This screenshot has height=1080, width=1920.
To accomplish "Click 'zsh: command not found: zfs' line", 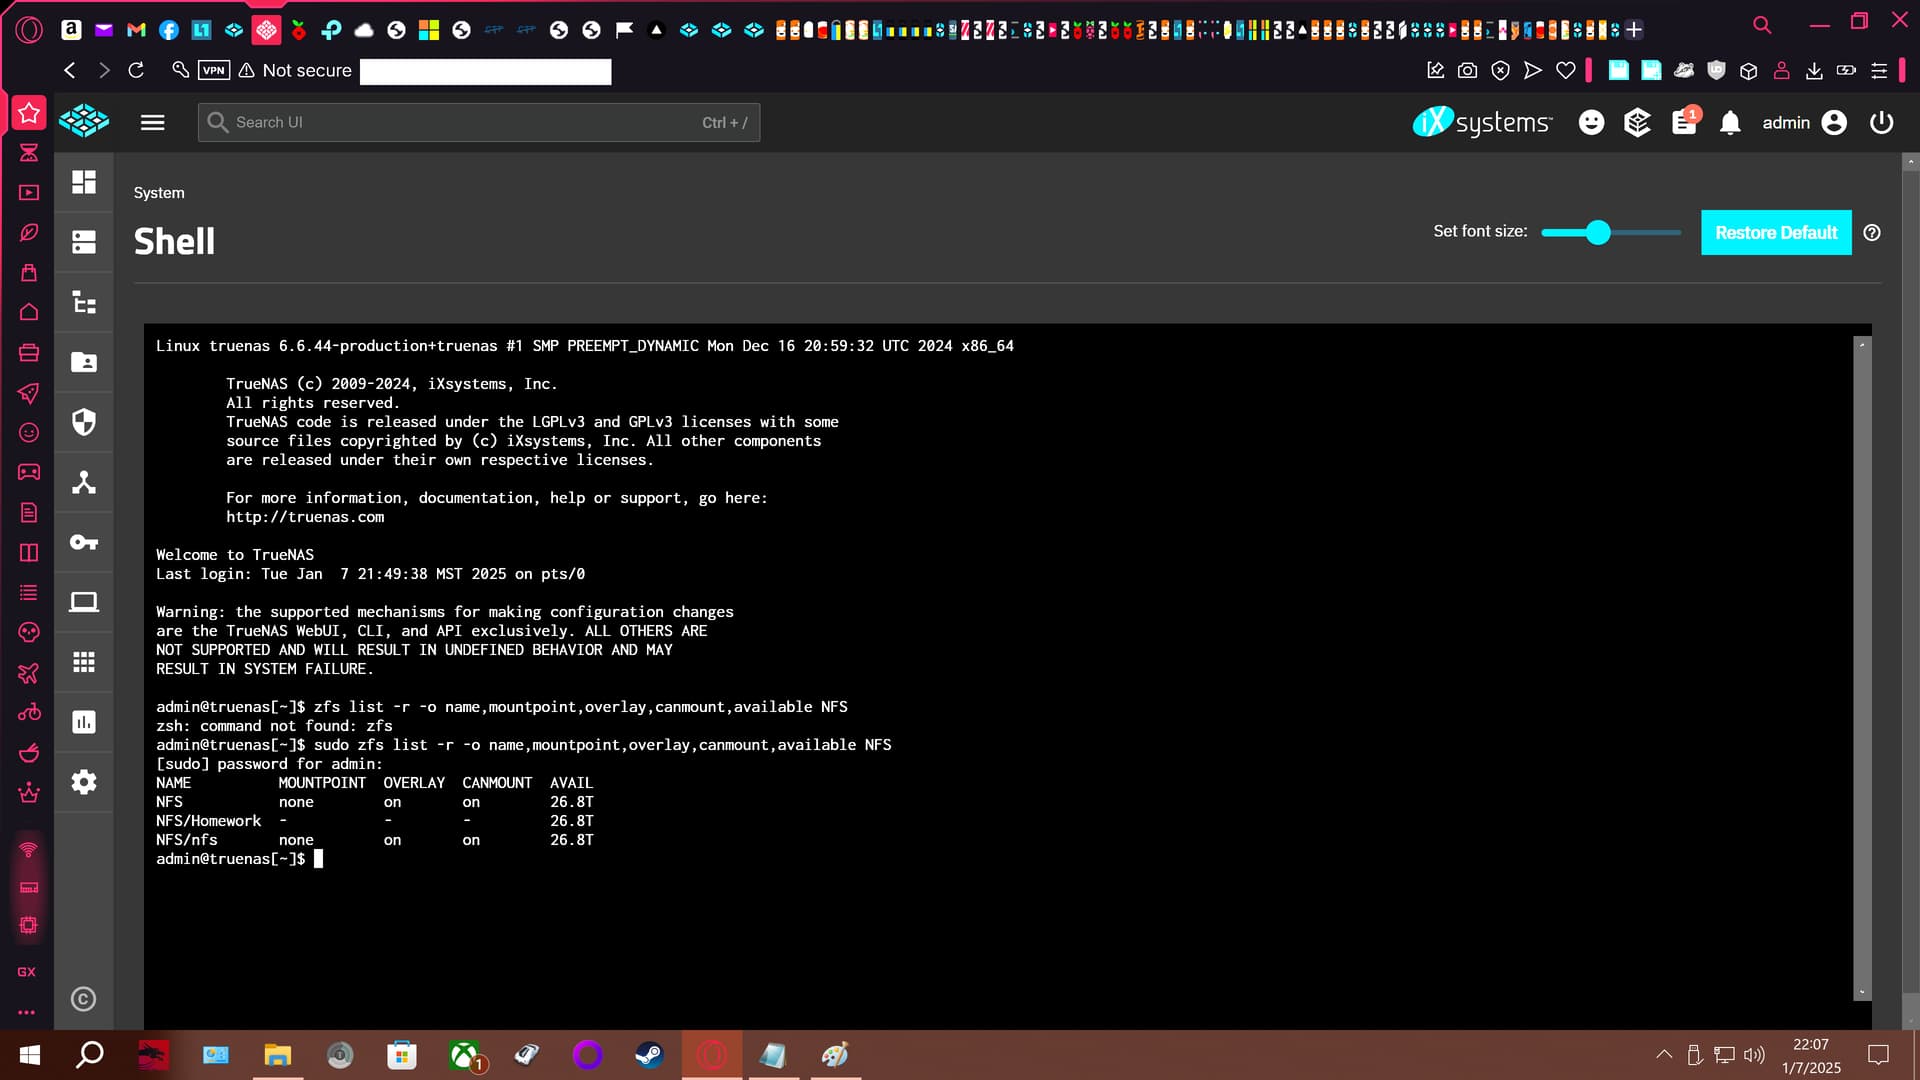I will pyautogui.click(x=274, y=726).
